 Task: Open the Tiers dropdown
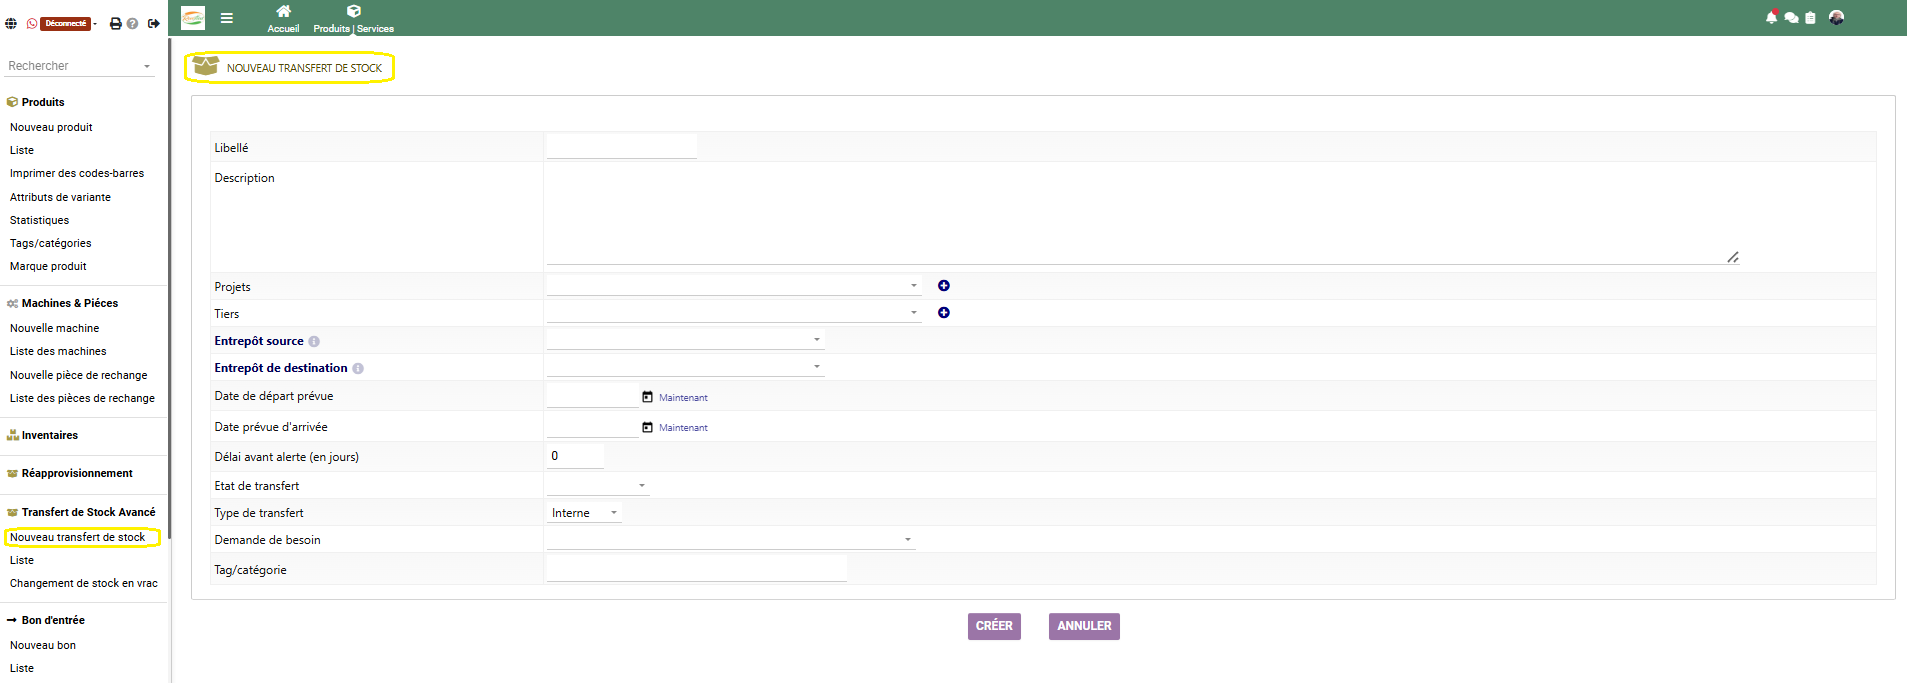pyautogui.click(x=733, y=313)
